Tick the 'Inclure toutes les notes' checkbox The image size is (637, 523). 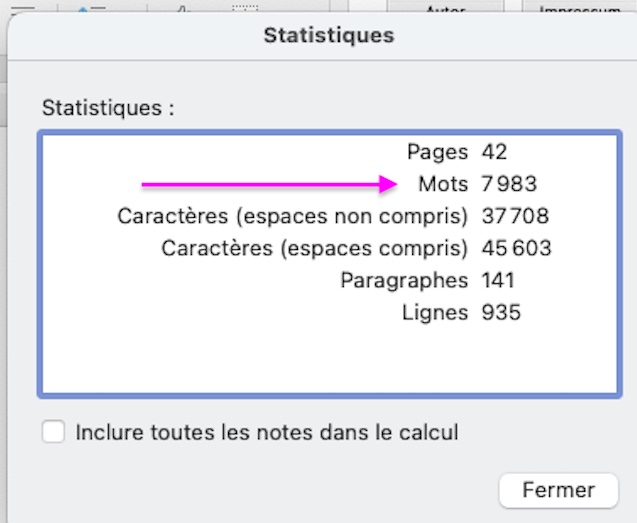click(x=53, y=431)
